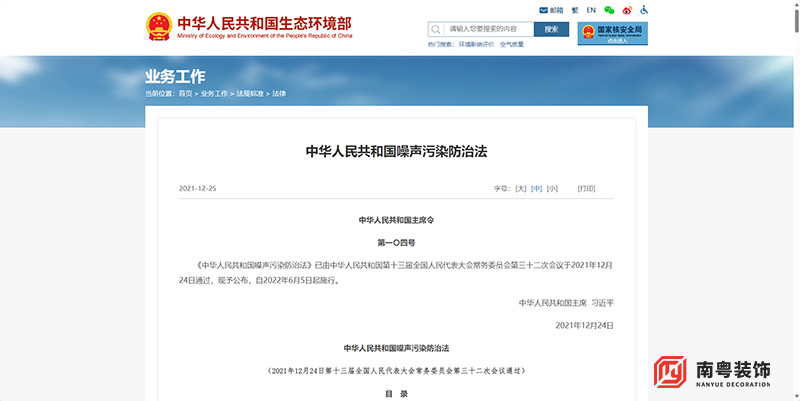Go to 首页 in breadcrumb
800x401 pixels.
pos(185,94)
